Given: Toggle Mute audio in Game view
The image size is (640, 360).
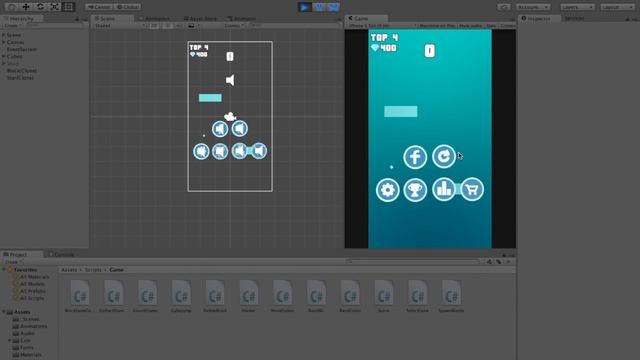Looking at the screenshot, I should pyautogui.click(x=470, y=25).
